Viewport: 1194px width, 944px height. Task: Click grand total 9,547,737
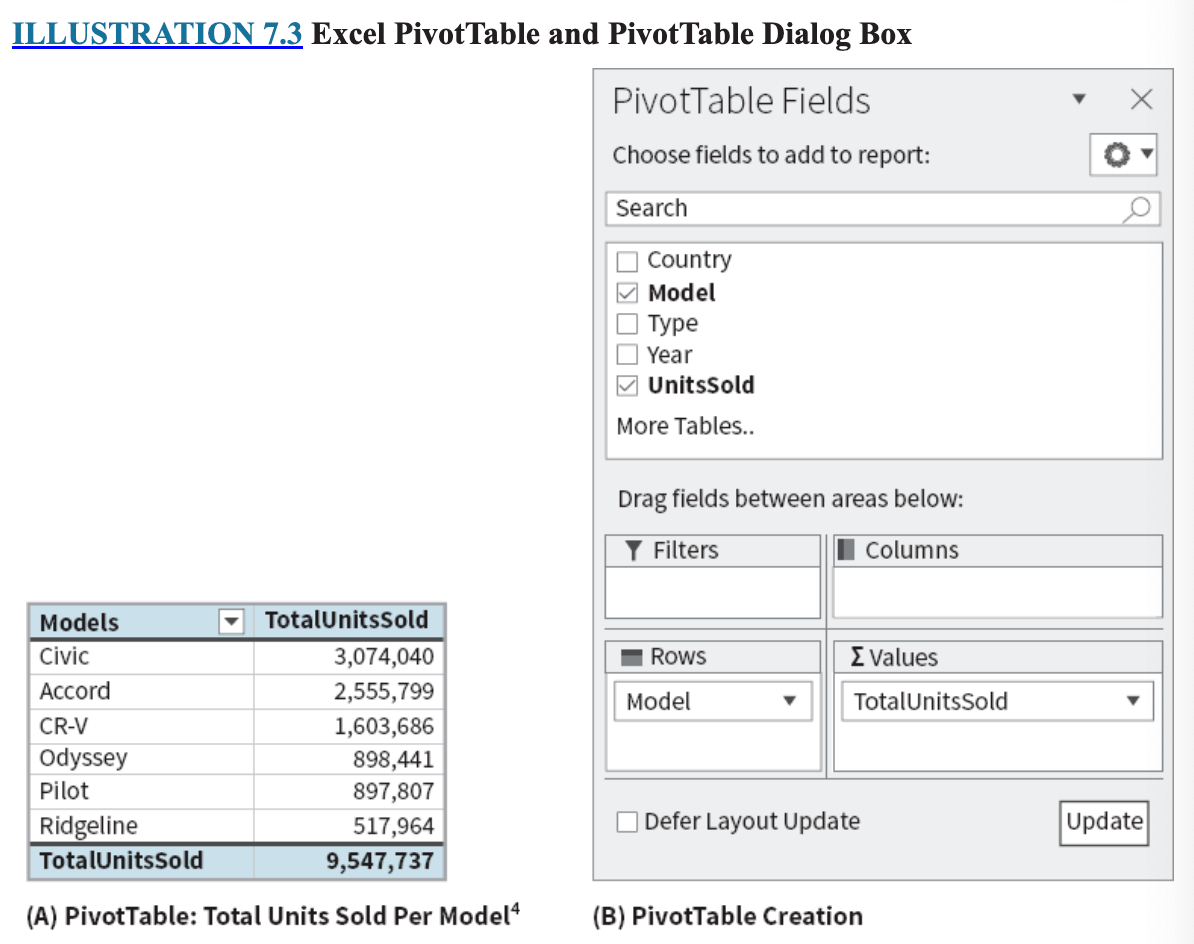click(380, 861)
